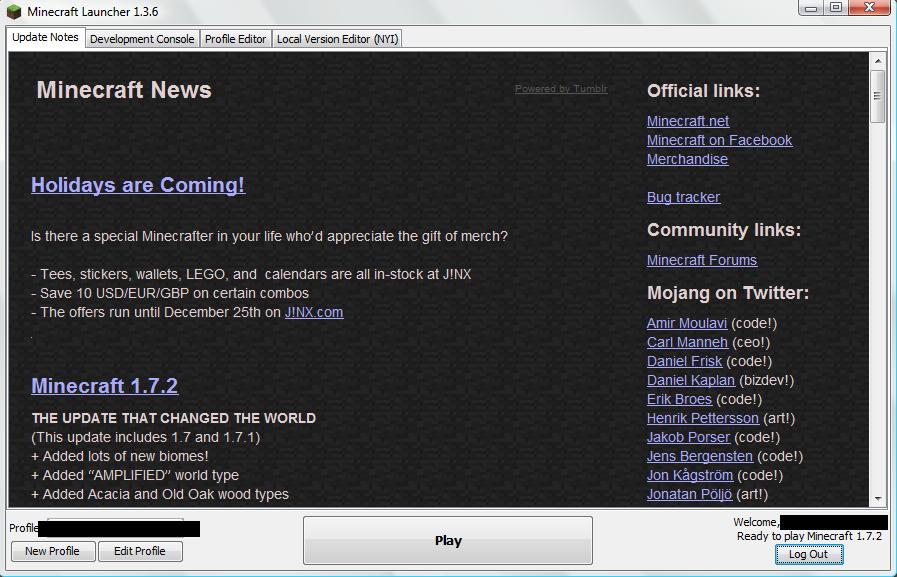This screenshot has height=577, width=897.
Task: Open the Holidays are Coming! article
Action: click(x=138, y=185)
